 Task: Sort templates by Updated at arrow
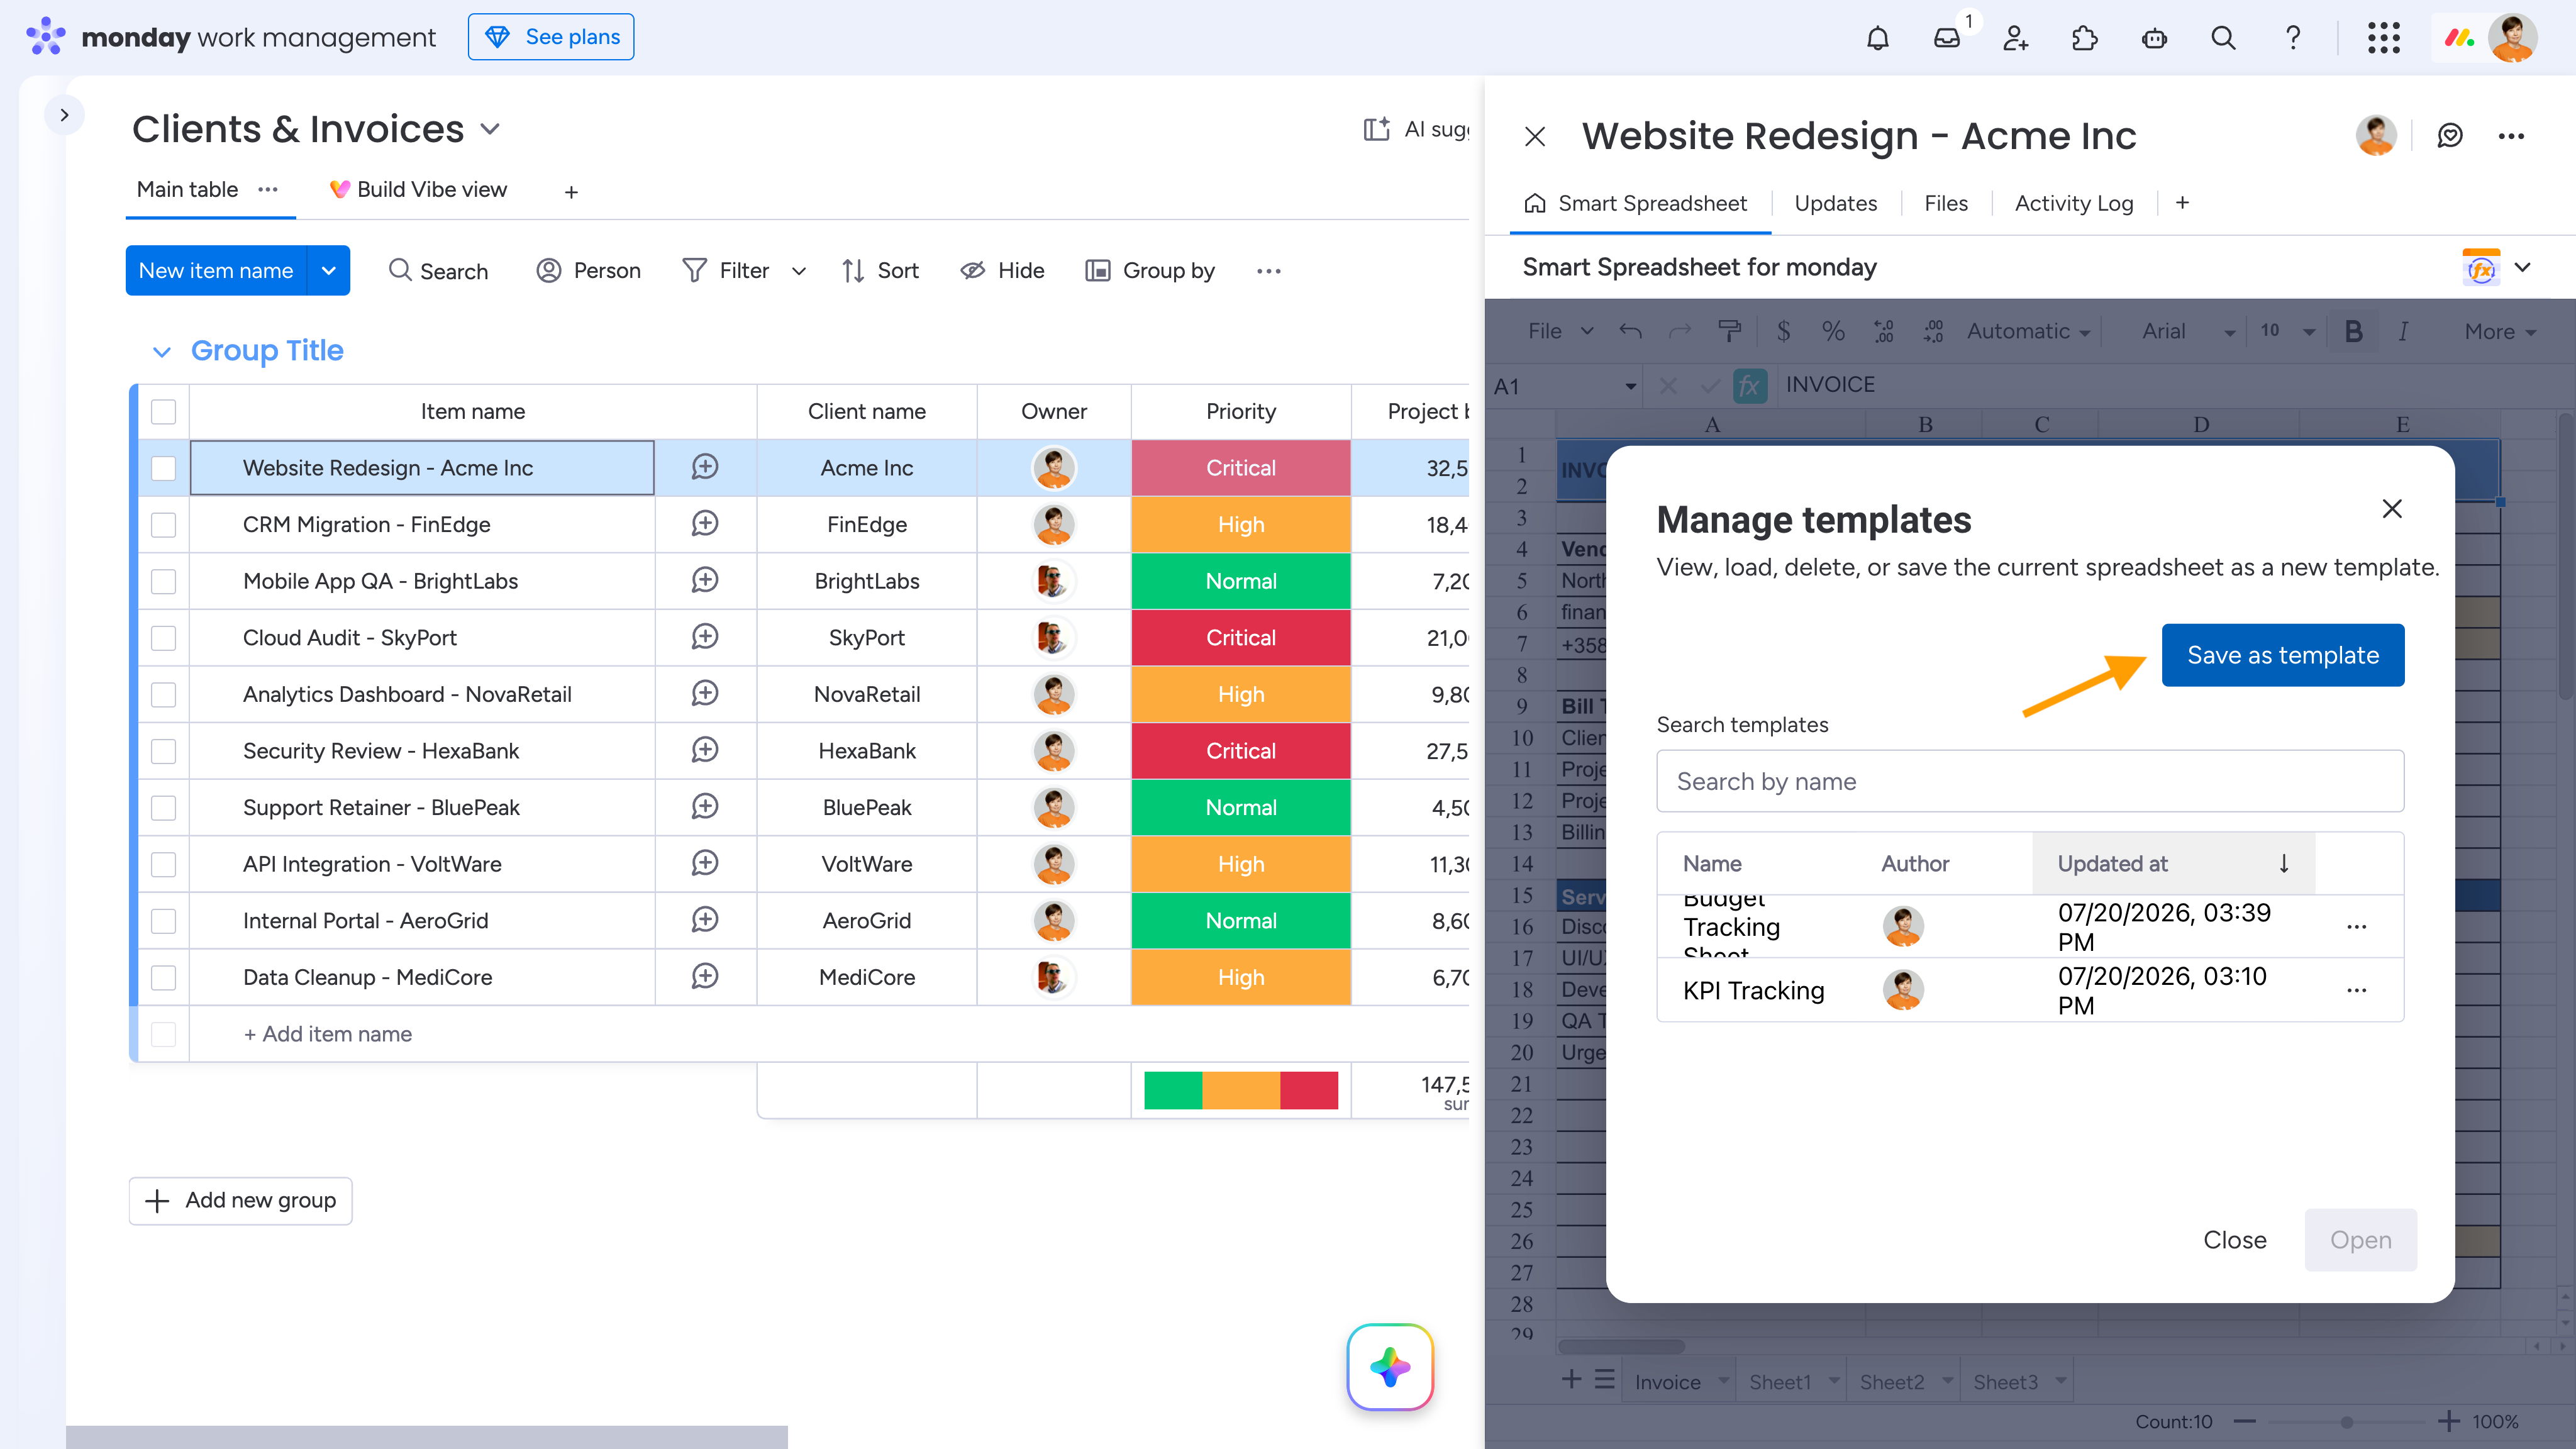[2284, 863]
